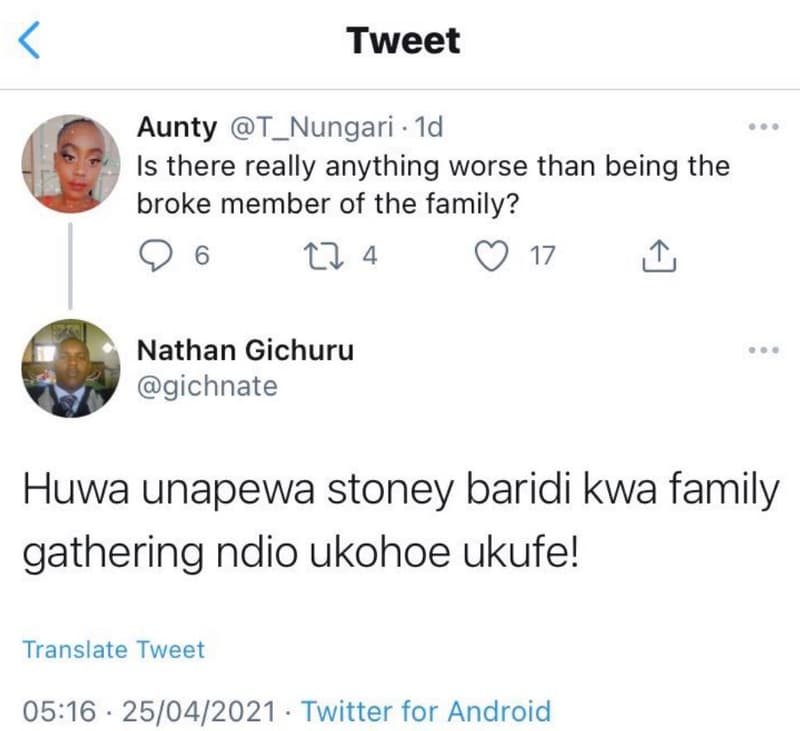Select the 25/04/2021 timestamp text

[196, 711]
